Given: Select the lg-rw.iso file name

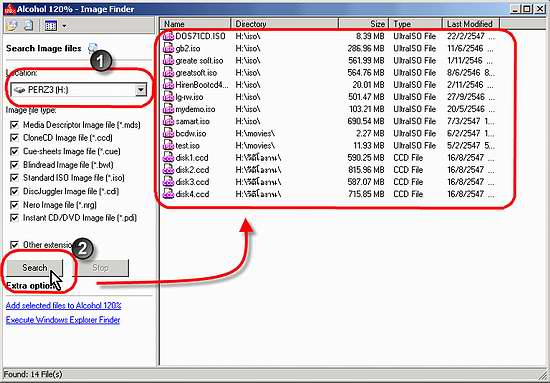Looking at the screenshot, I should [189, 97].
